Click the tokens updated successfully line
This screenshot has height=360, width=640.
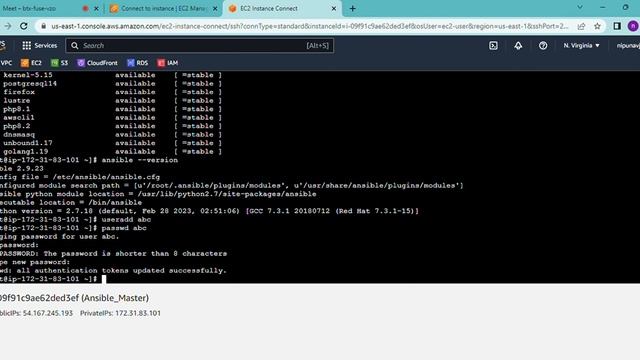pos(113,271)
